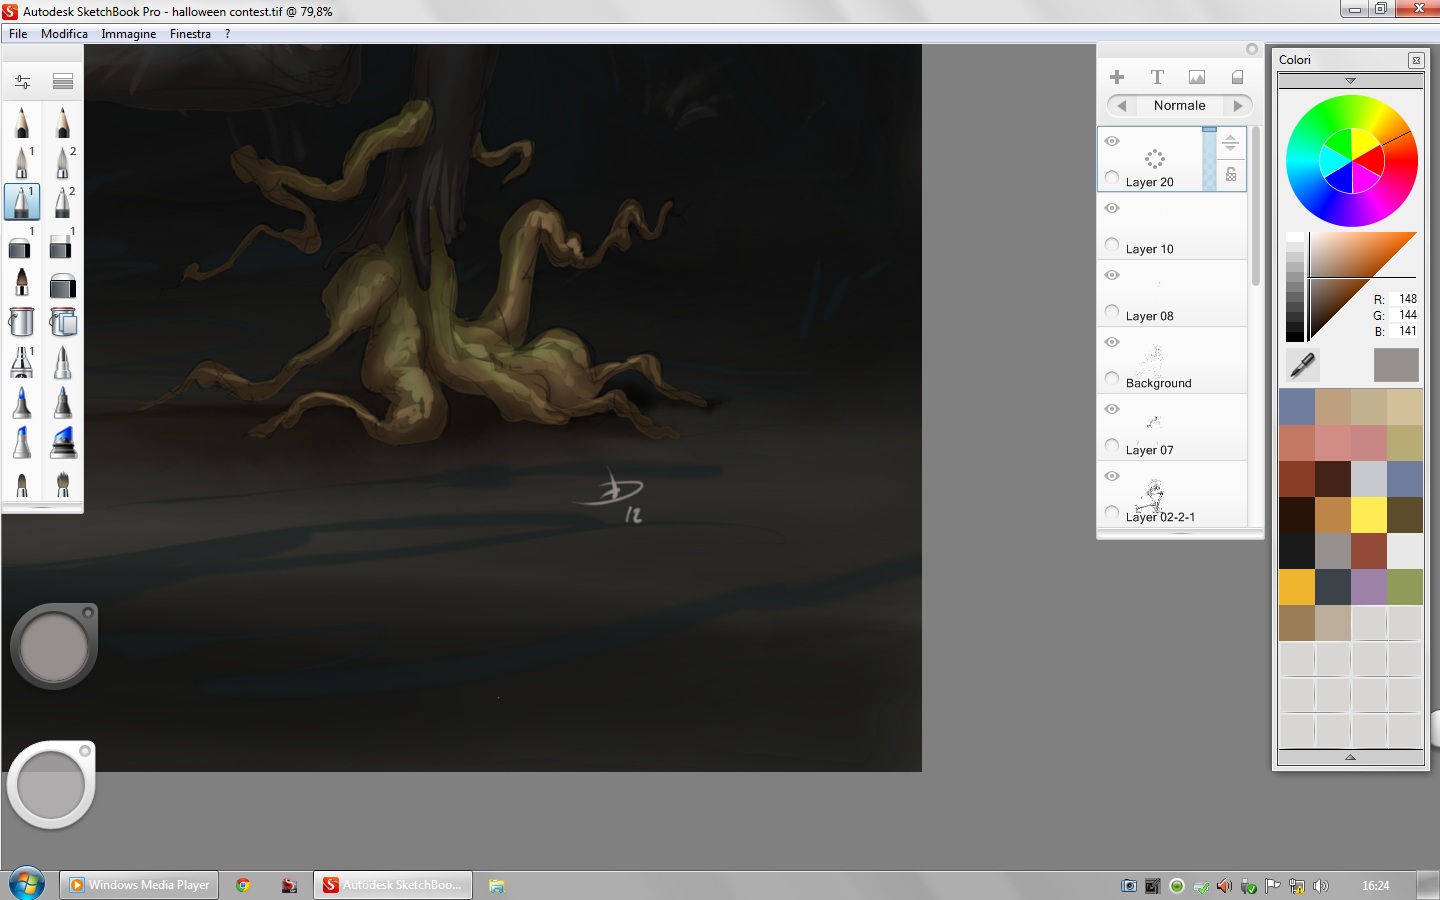This screenshot has height=900, width=1440.
Task: Hide Layer 08 with its eye icon
Action: point(1112,275)
